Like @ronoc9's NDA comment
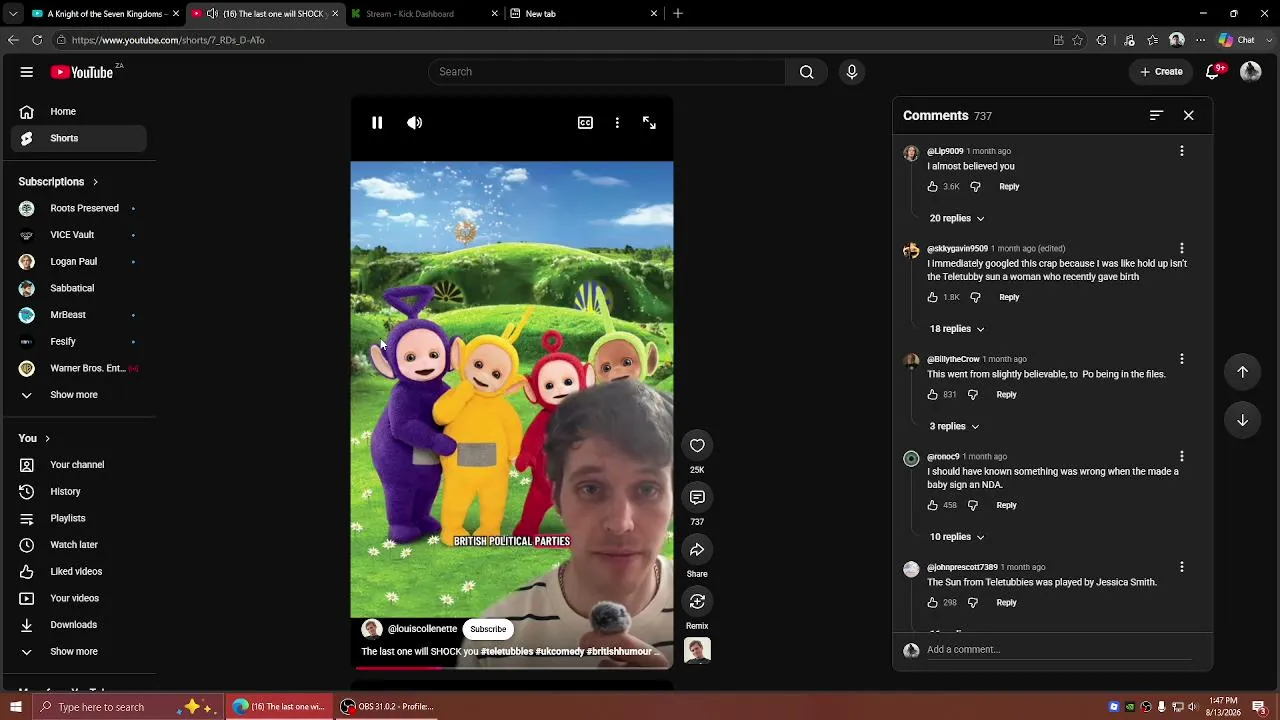This screenshot has height=720, width=1280. coord(933,506)
